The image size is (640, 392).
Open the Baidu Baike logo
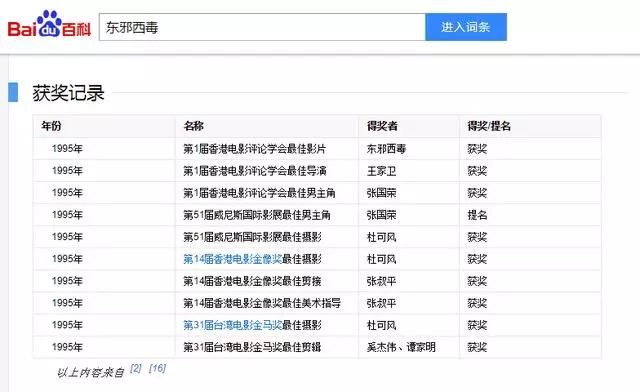coord(49,24)
